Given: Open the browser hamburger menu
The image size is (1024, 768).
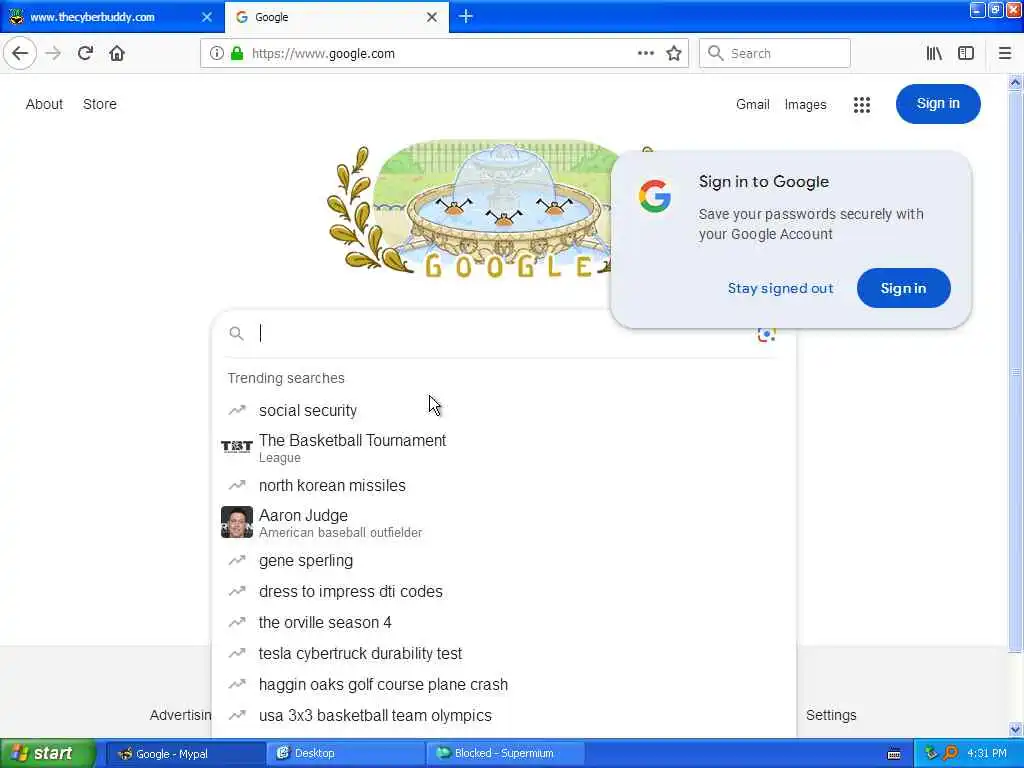Looking at the screenshot, I should (1004, 54).
